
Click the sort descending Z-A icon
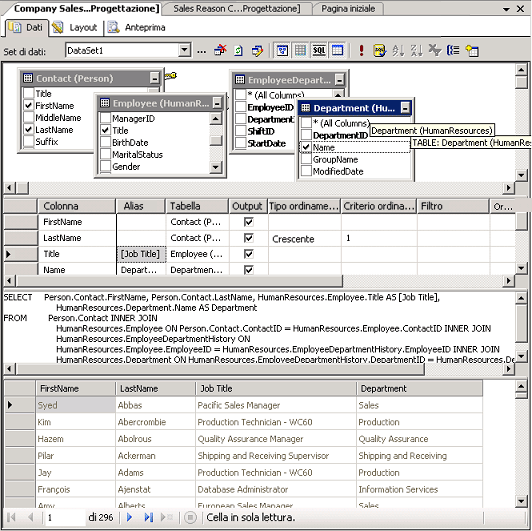(416, 51)
